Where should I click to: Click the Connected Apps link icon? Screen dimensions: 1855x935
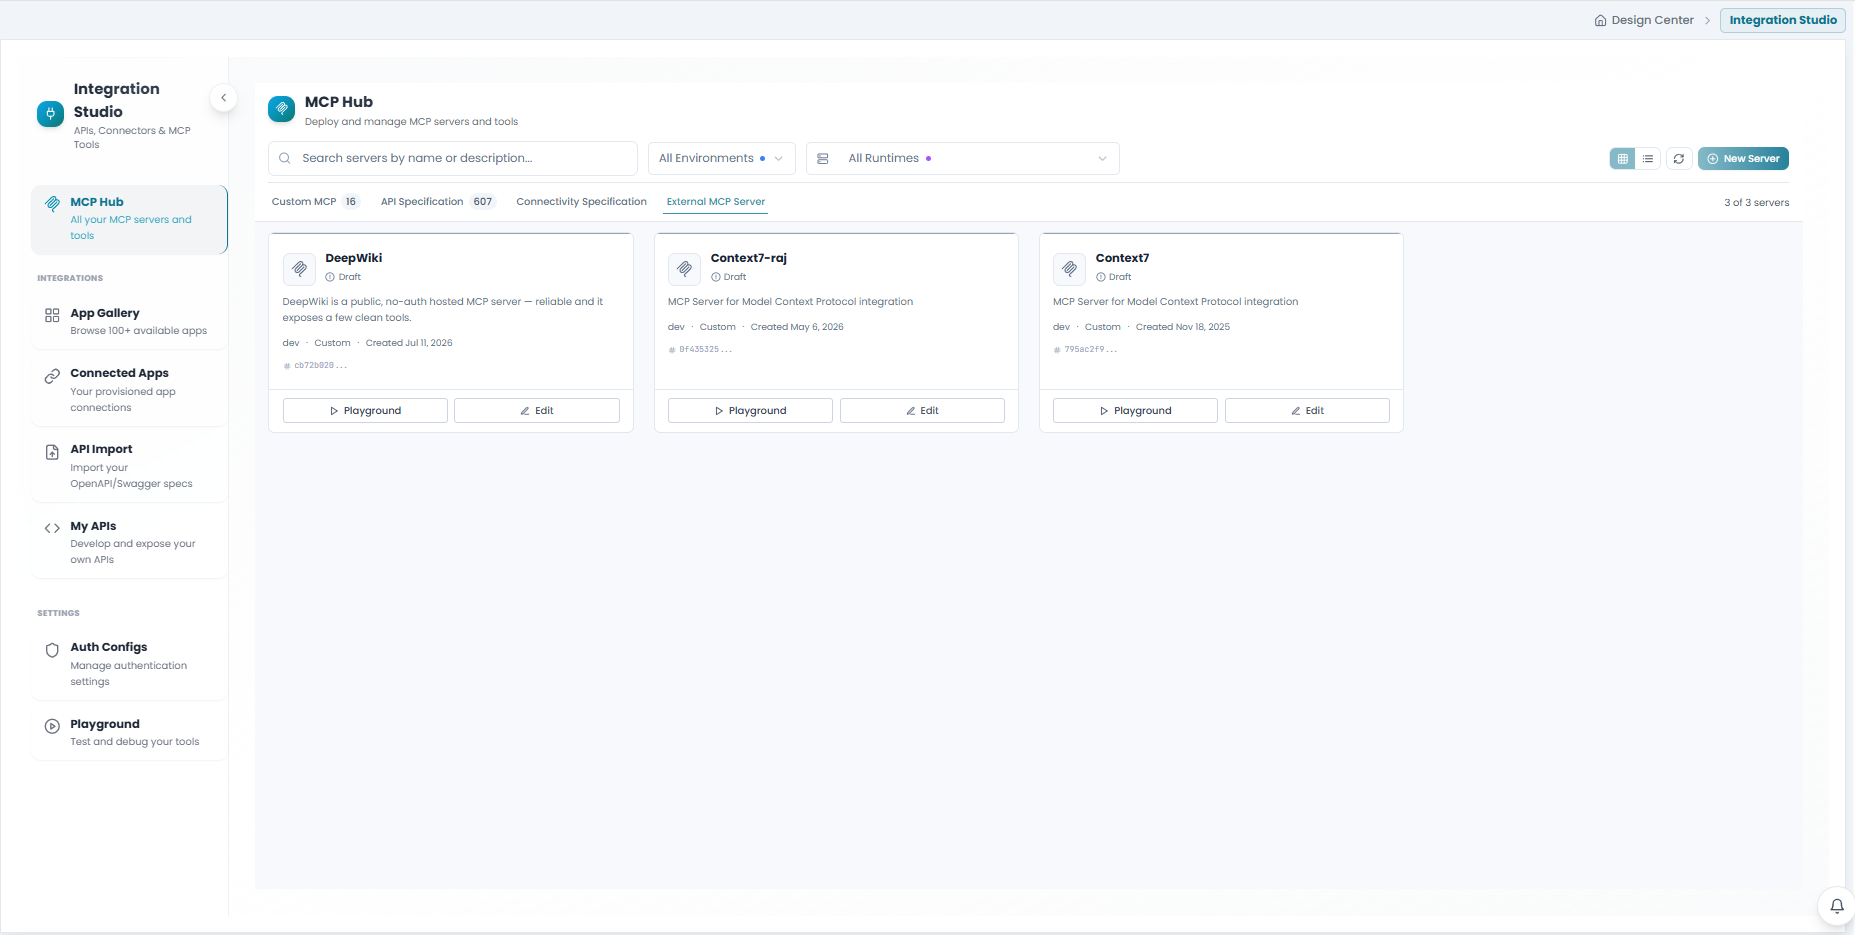(52, 376)
